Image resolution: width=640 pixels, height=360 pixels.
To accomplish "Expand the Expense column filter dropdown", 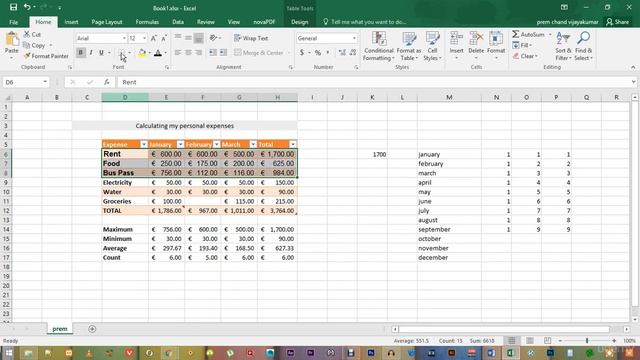I will pos(144,144).
